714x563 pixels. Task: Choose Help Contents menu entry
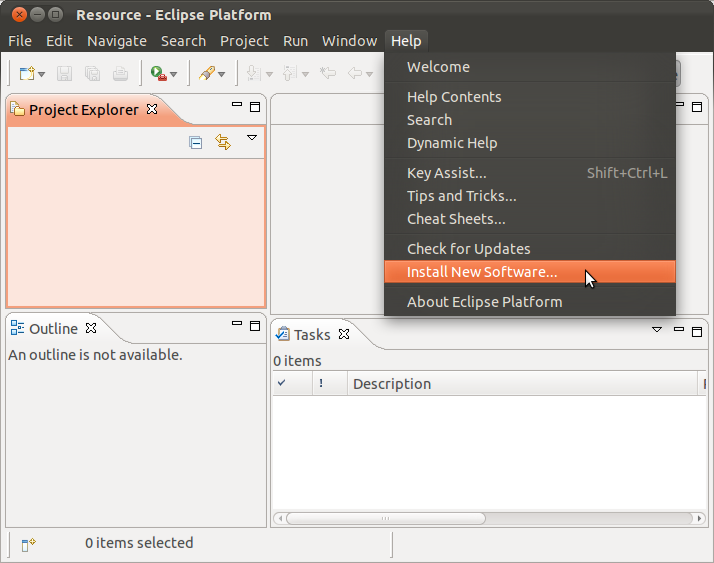pos(530,97)
